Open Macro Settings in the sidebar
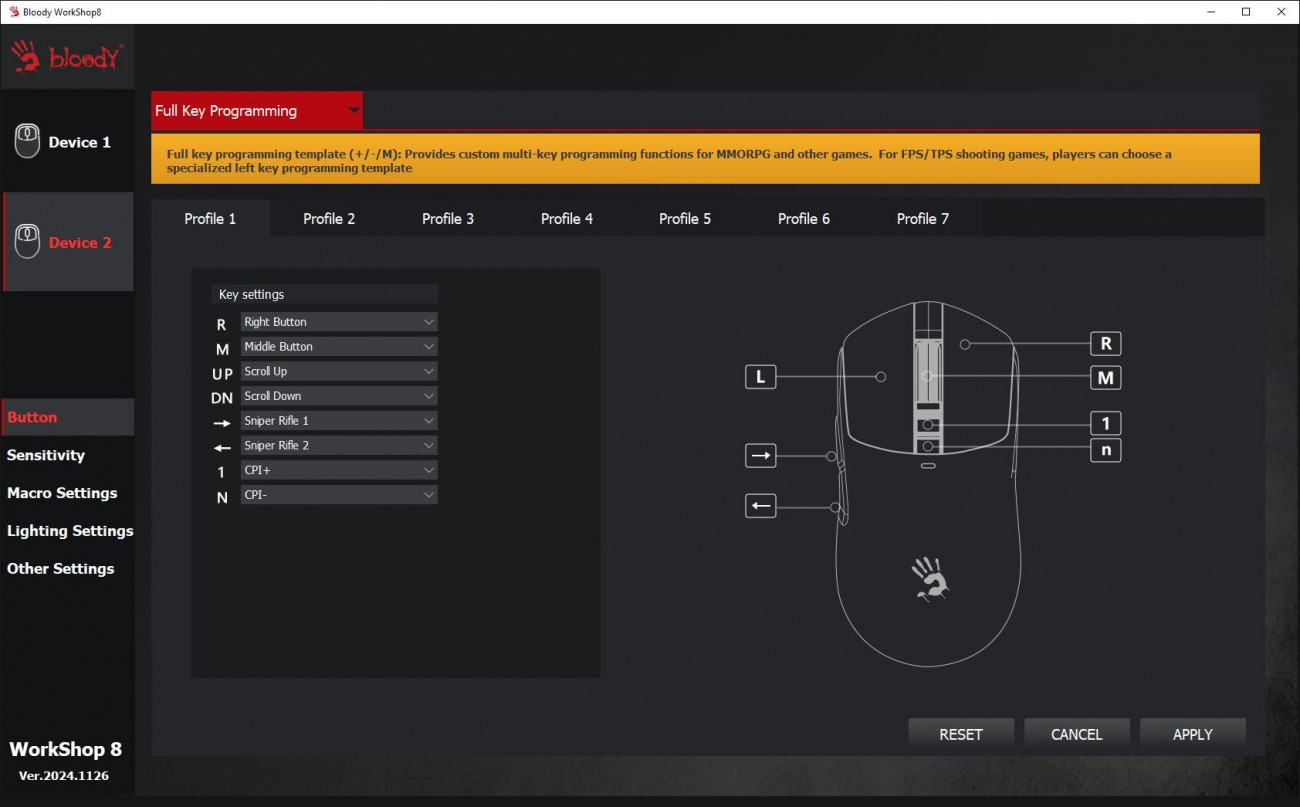 click(x=62, y=493)
